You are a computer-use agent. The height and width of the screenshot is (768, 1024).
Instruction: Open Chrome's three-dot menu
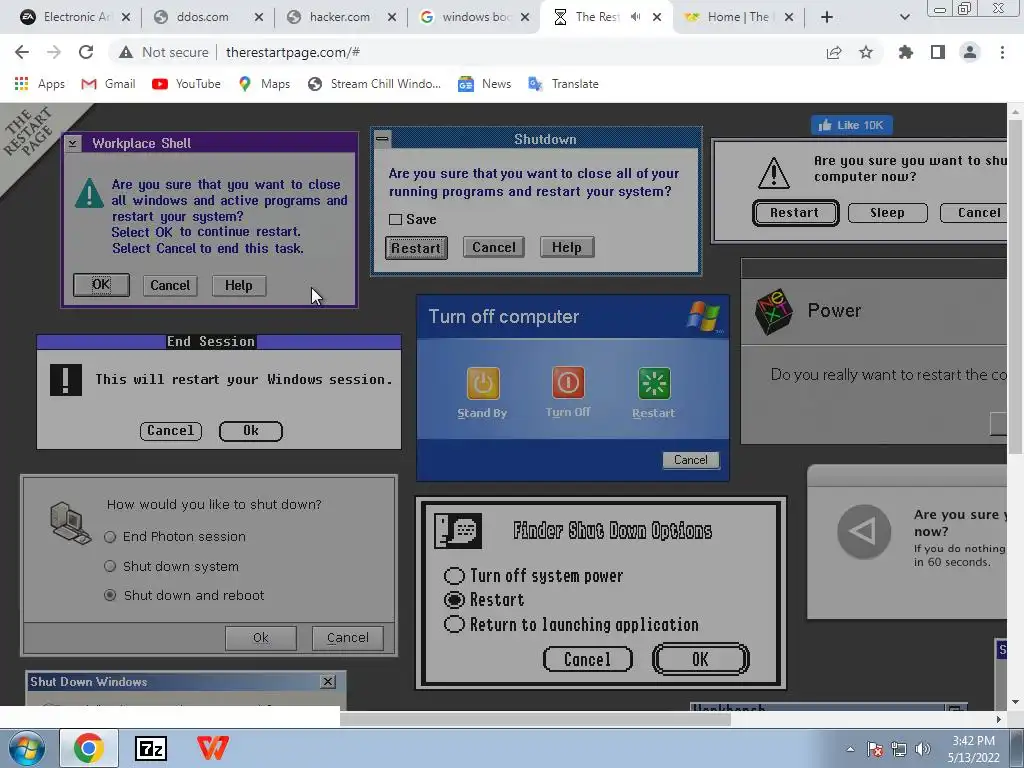point(1002,52)
